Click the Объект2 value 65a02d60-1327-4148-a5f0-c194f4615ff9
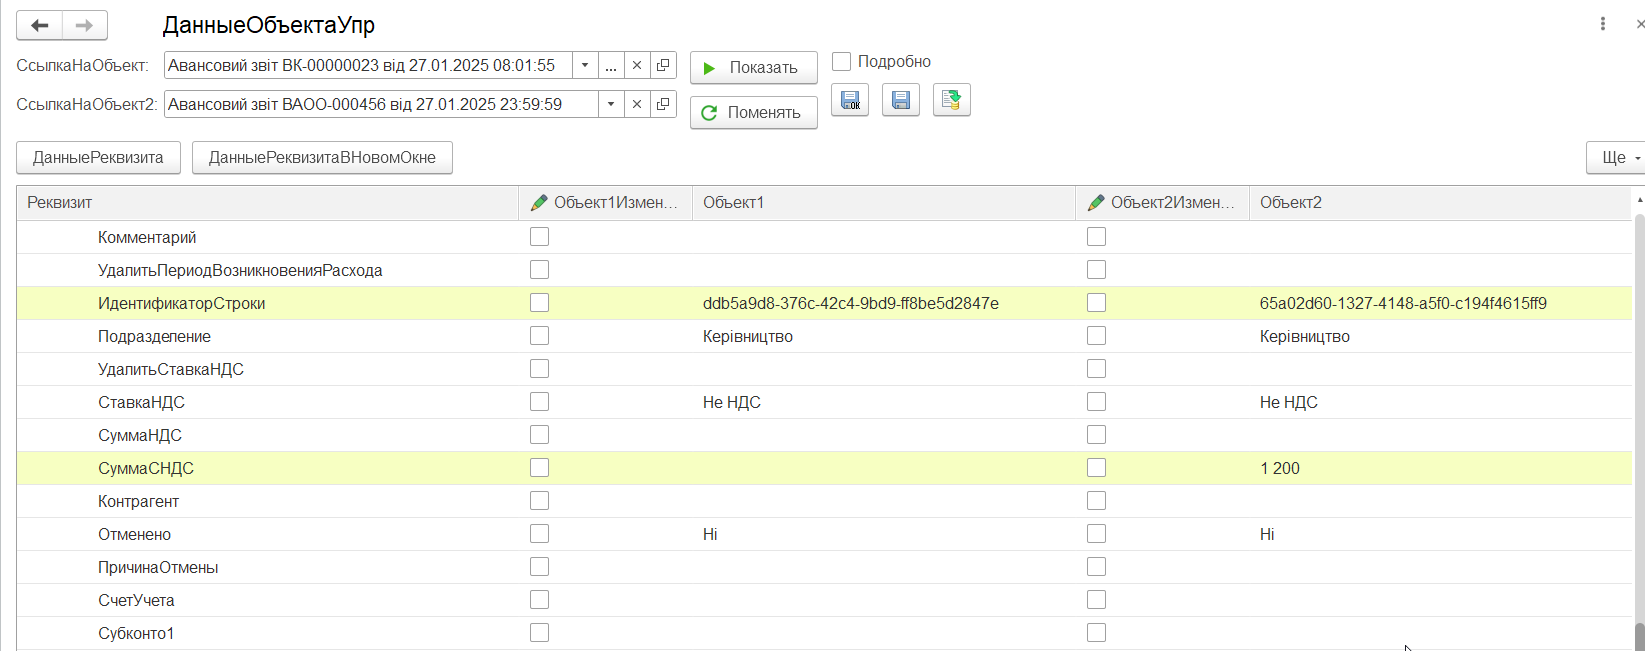The width and height of the screenshot is (1645, 651). point(1403,303)
